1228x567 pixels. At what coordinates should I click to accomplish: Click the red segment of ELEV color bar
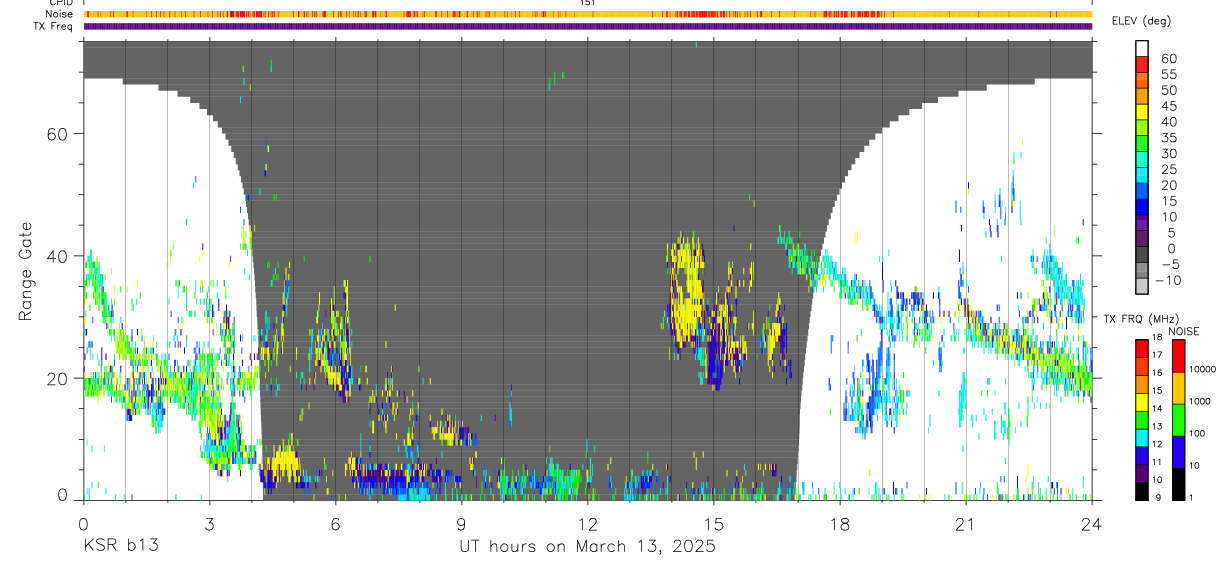[1142, 66]
